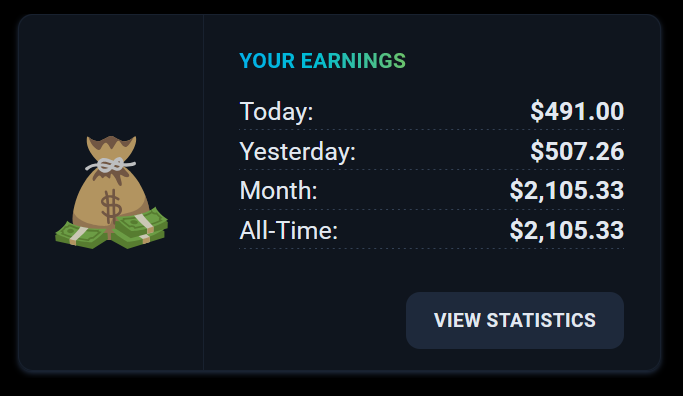
Task: Click the cash stack on right of bag
Action: pos(139,227)
